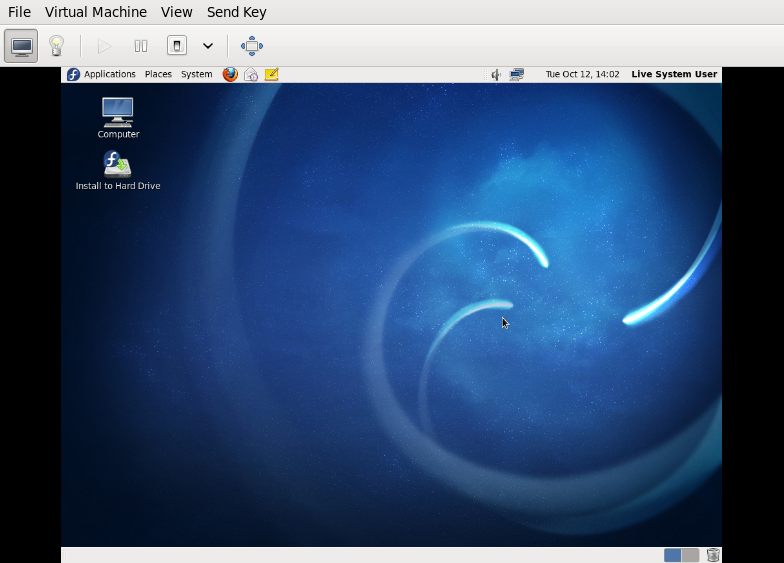Expand the shutdown options dropdown arrow
The width and height of the screenshot is (784, 563).
click(208, 46)
